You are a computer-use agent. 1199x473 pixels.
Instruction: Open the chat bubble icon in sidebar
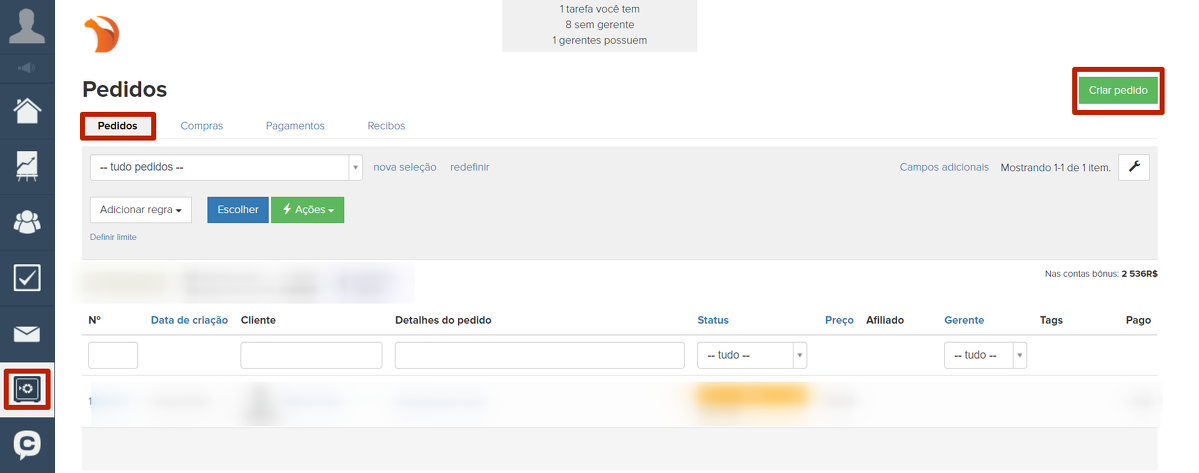pos(27,444)
